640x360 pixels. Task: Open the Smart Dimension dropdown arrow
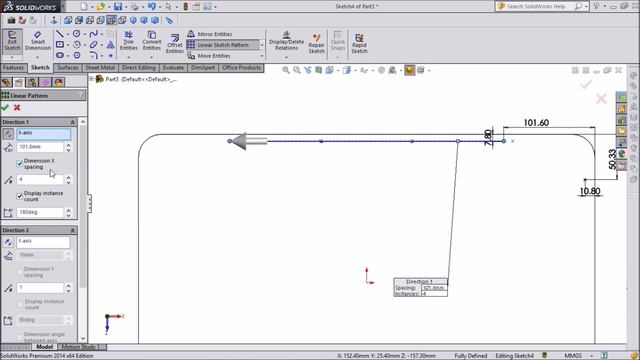38,57
